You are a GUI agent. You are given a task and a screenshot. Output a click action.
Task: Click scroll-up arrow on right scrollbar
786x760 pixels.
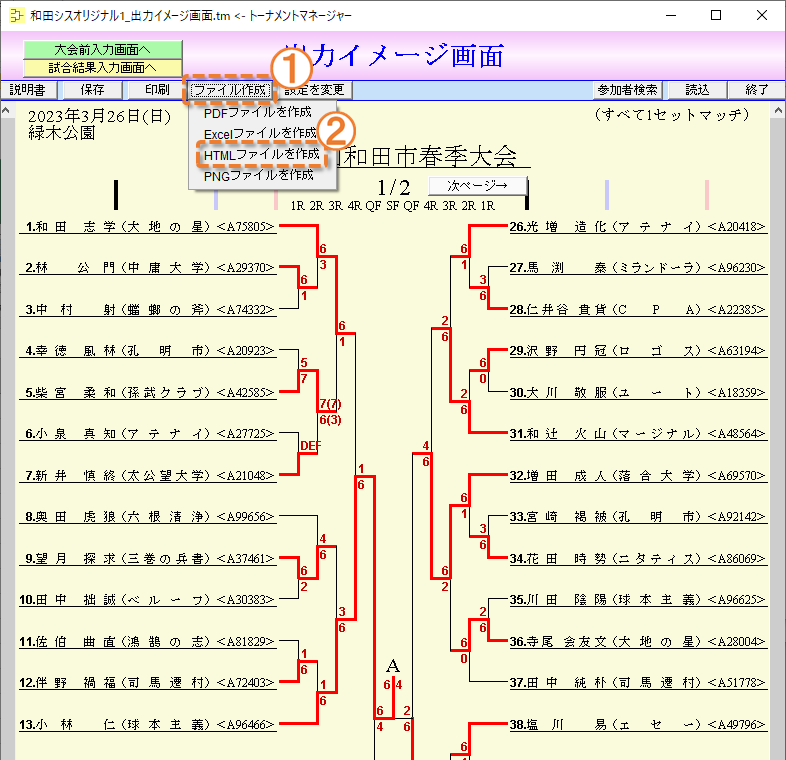pyautogui.click(x=778, y=110)
